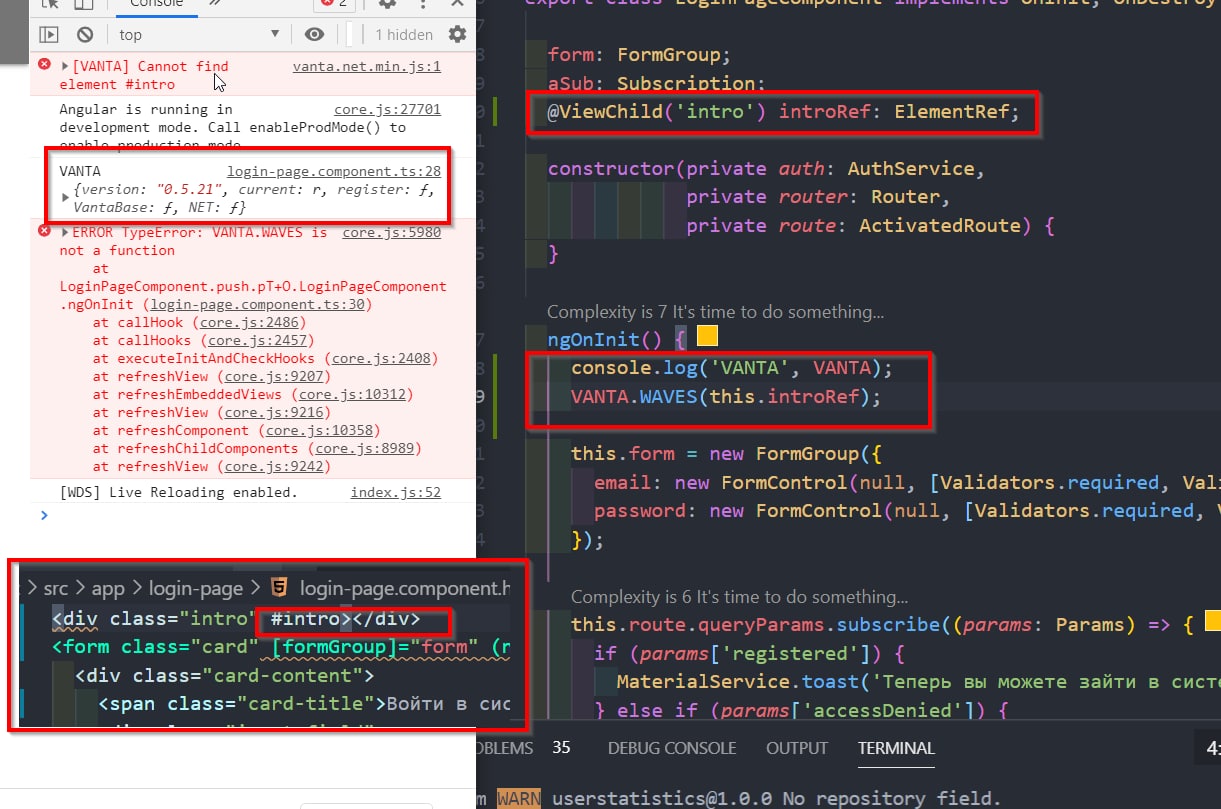Click the login-page.component.h file breadcrumb
The image size is (1221, 809).
tap(404, 589)
